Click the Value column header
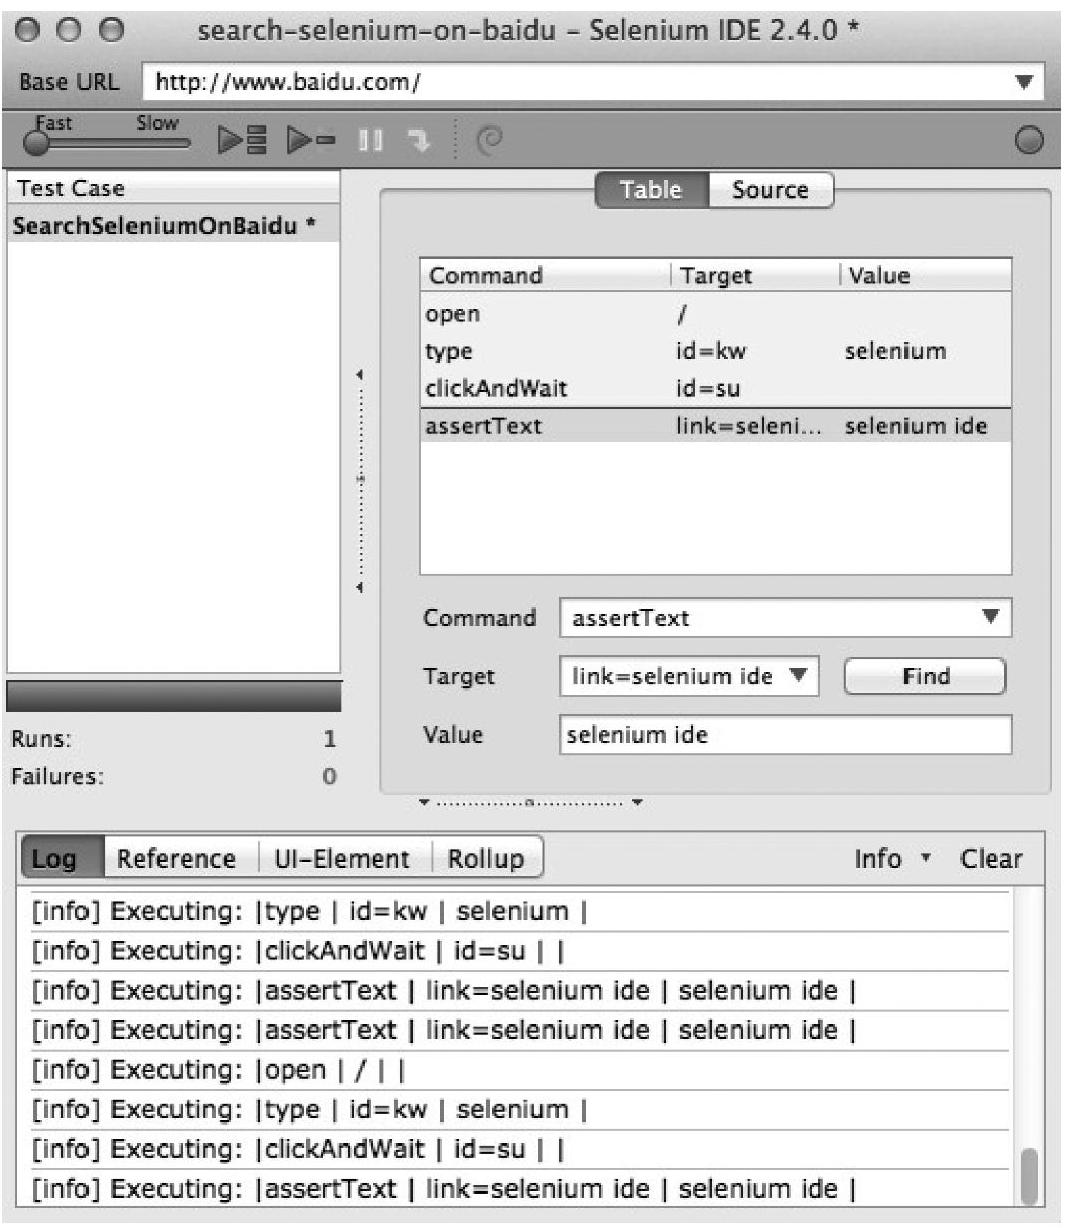The height and width of the screenshot is (1228, 1074). pos(926,275)
